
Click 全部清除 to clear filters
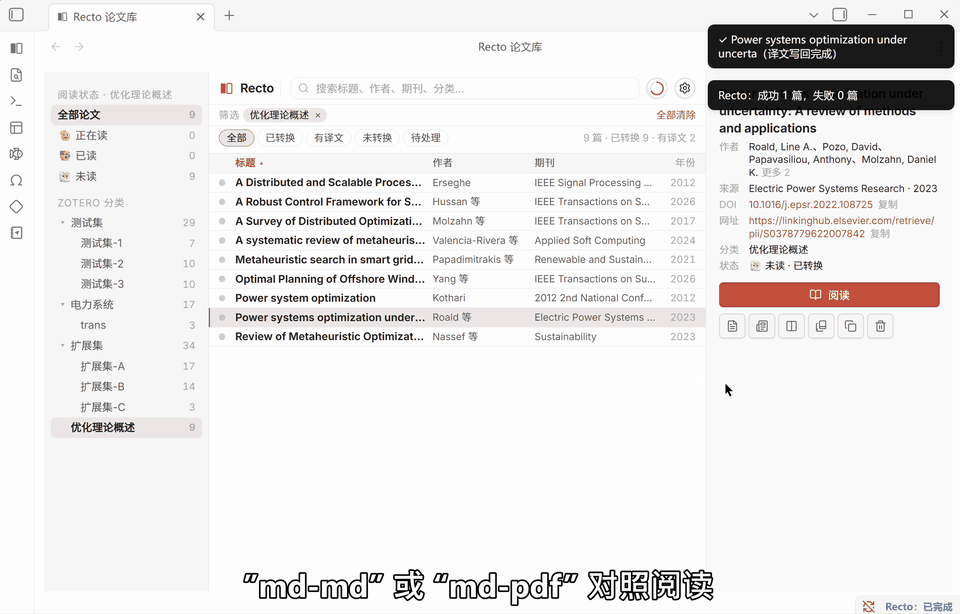coord(676,115)
